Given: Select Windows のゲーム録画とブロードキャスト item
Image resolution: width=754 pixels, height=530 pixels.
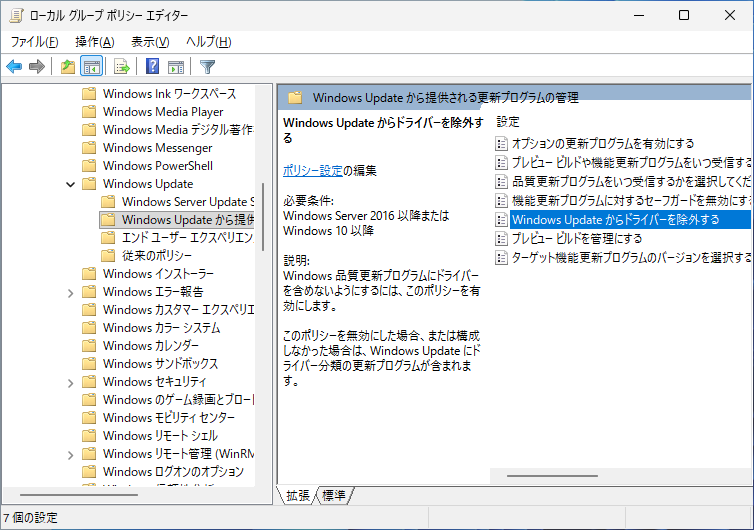Looking at the screenshot, I should (x=178, y=400).
